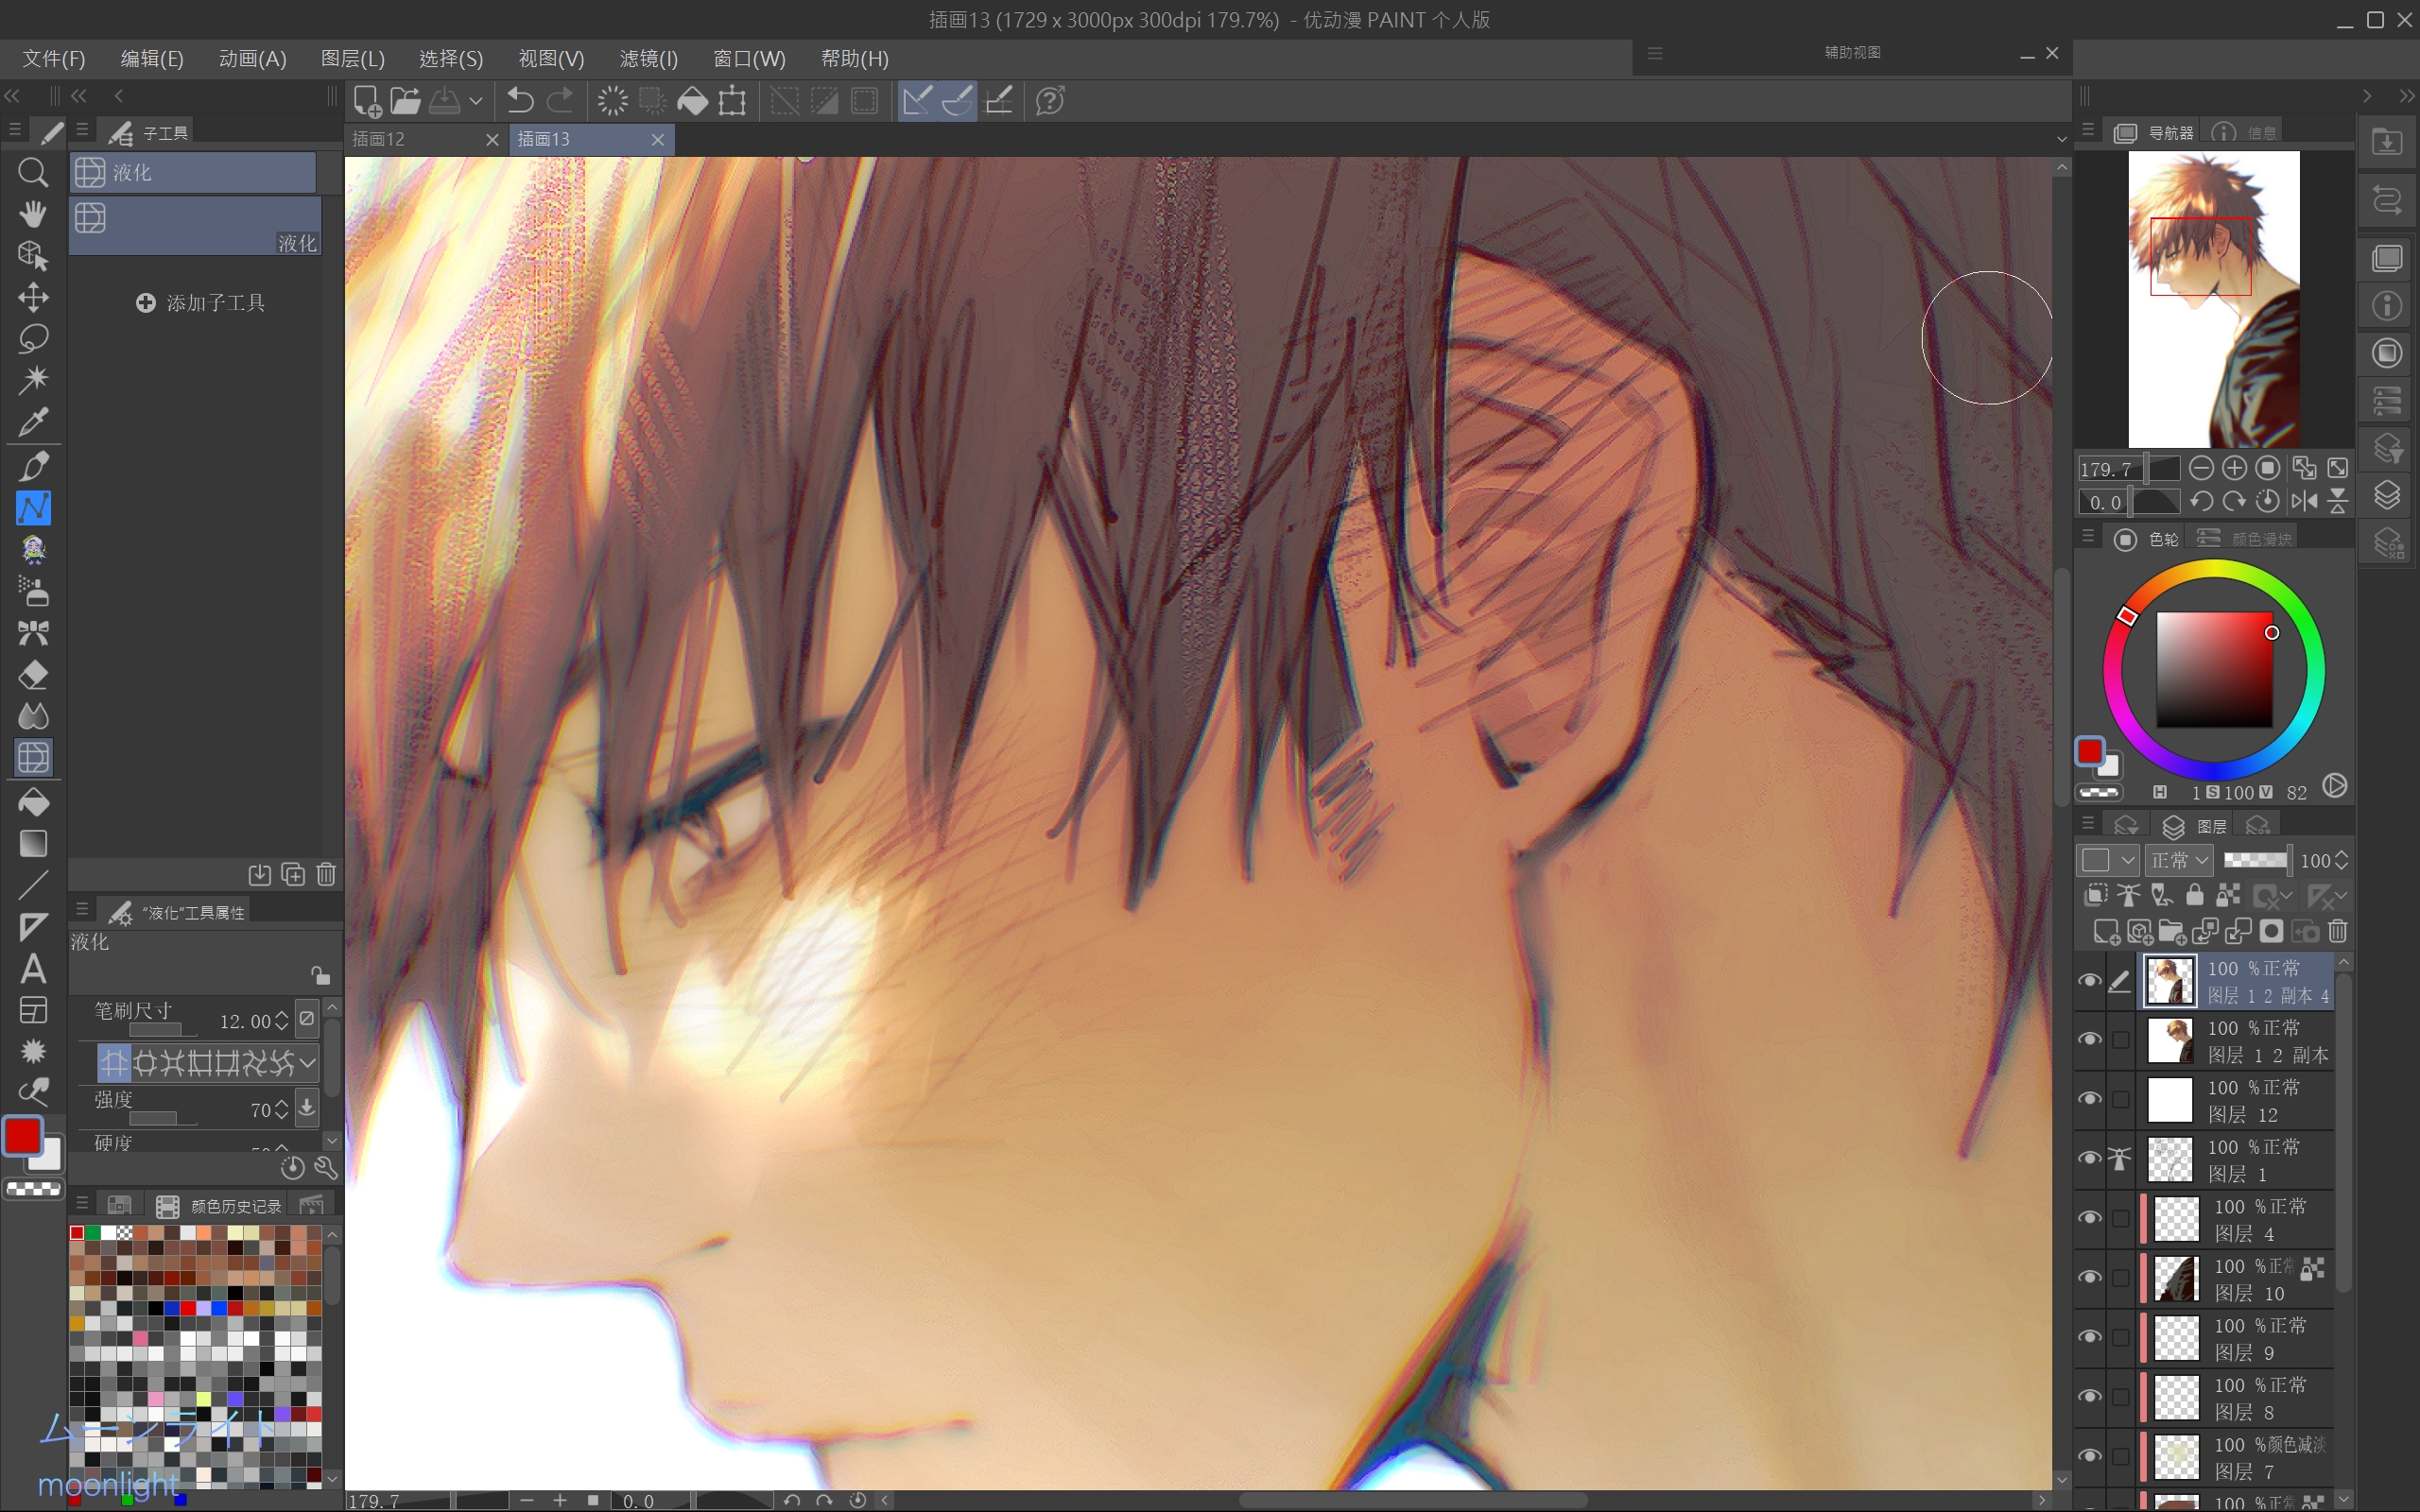Select the Lasso selection tool
This screenshot has height=1512, width=2420.
(x=33, y=338)
